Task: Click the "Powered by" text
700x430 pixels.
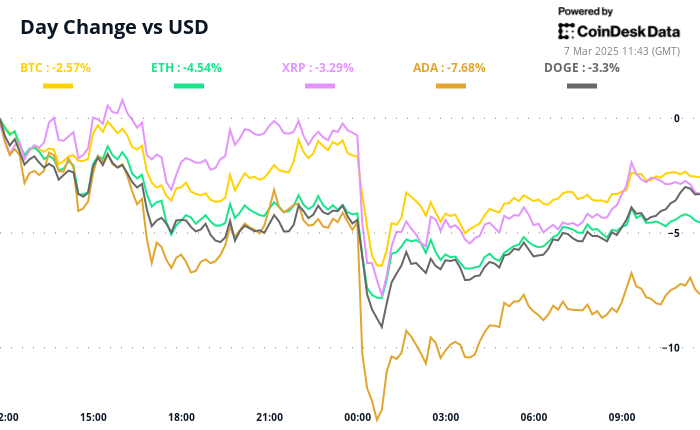Action: coord(586,11)
